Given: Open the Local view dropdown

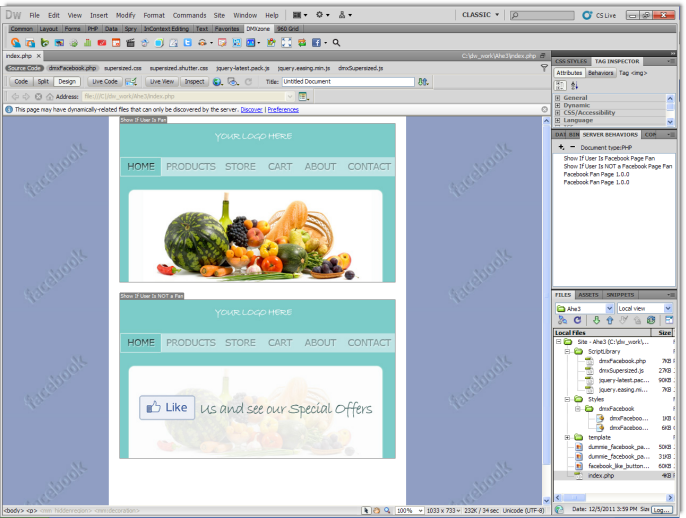Looking at the screenshot, I should tap(668, 308).
